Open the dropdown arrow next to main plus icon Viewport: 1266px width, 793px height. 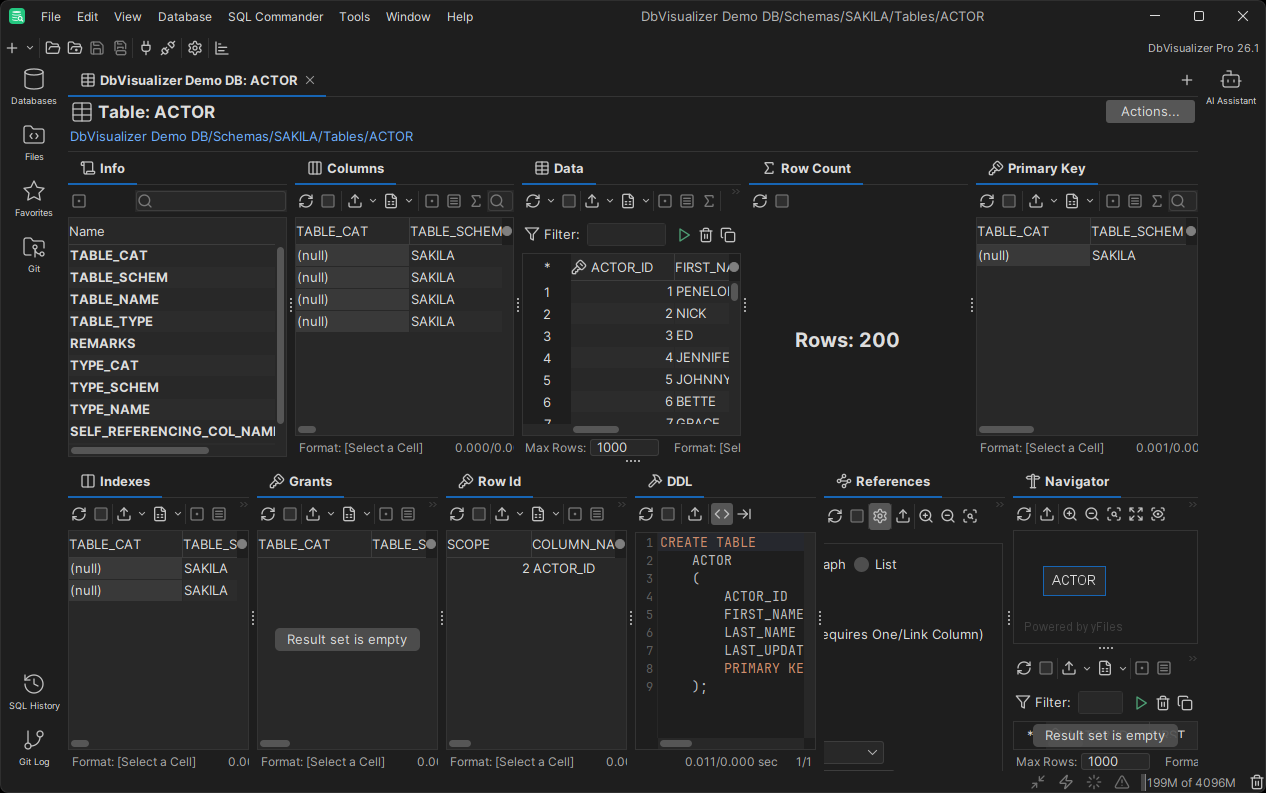click(x=30, y=48)
